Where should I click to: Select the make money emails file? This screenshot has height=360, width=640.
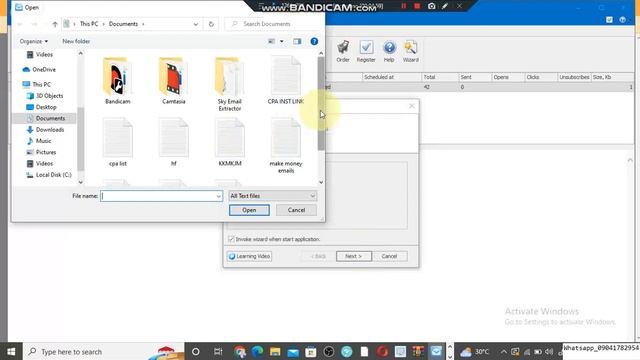tap(286, 146)
